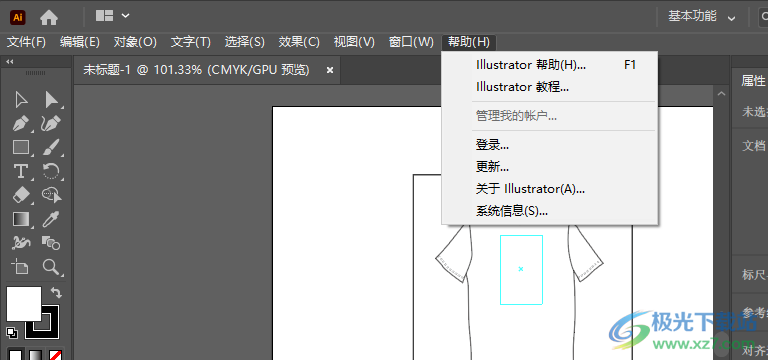
Task: Close the open 帮助(H) menu
Action: coord(469,42)
